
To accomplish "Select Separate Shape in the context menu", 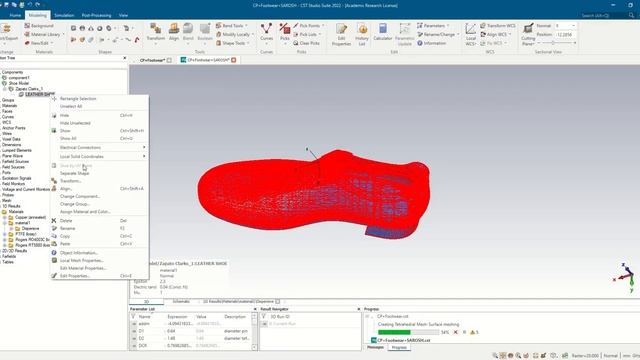I will (99, 173).
